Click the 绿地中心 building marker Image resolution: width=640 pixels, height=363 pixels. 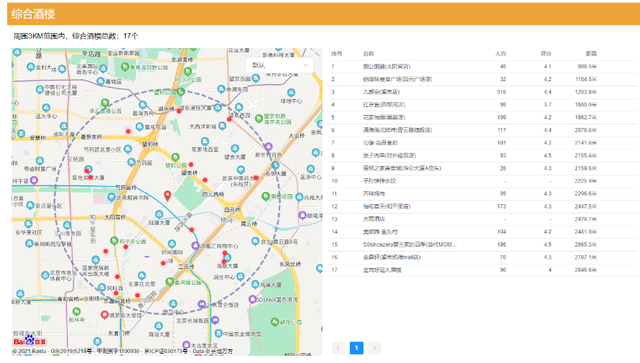click(291, 93)
